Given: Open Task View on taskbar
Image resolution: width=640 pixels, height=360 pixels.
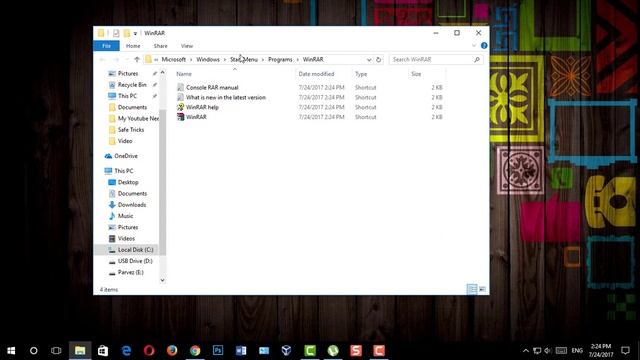Looking at the screenshot, I should (x=56, y=350).
